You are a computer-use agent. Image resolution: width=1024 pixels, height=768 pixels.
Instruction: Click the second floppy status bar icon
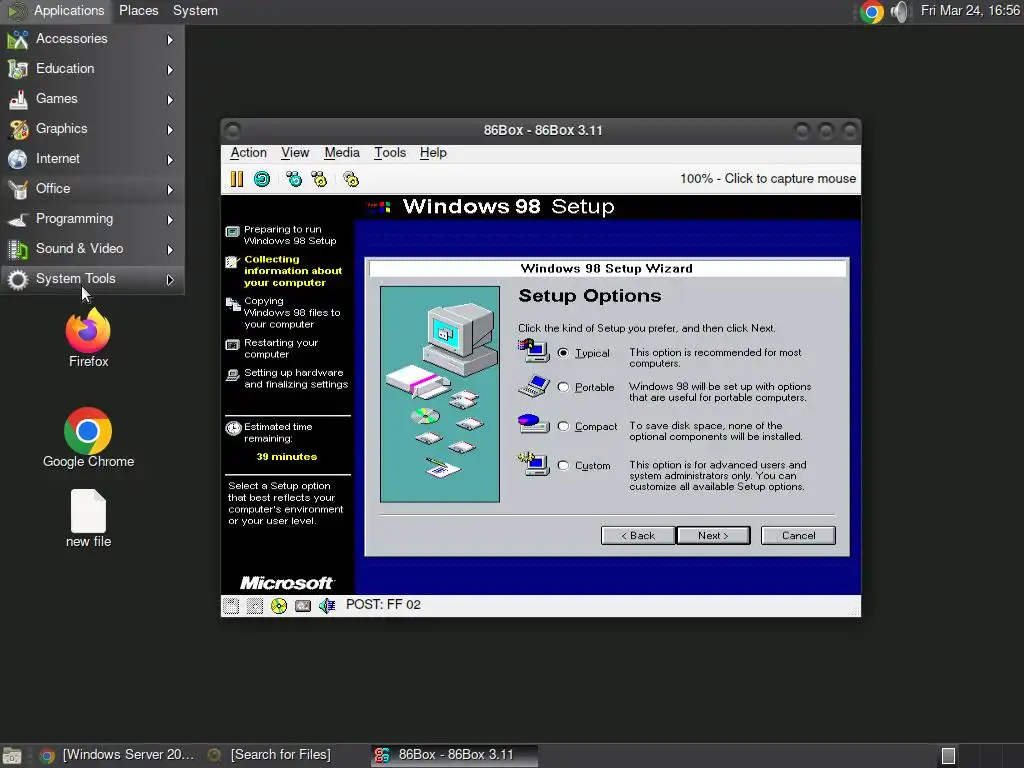click(255, 605)
